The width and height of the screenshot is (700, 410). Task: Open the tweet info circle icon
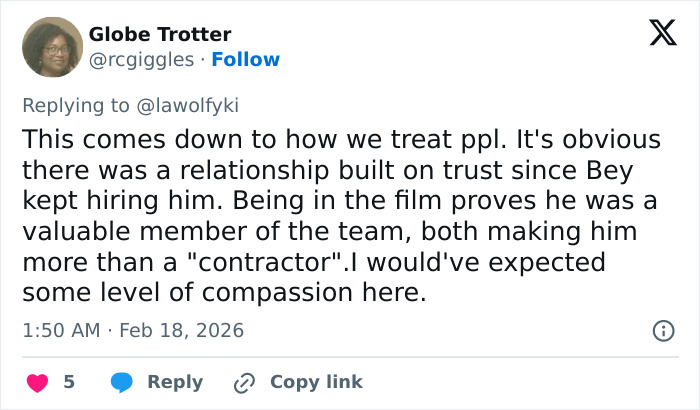tap(662, 330)
